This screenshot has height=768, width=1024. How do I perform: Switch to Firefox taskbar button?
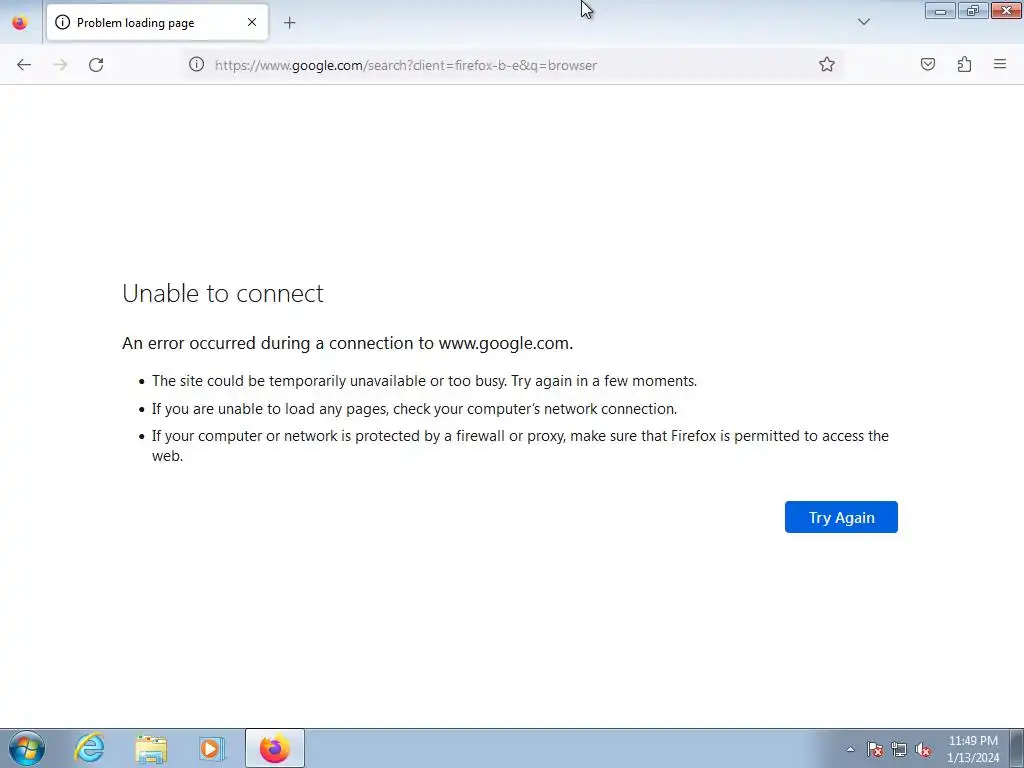275,748
